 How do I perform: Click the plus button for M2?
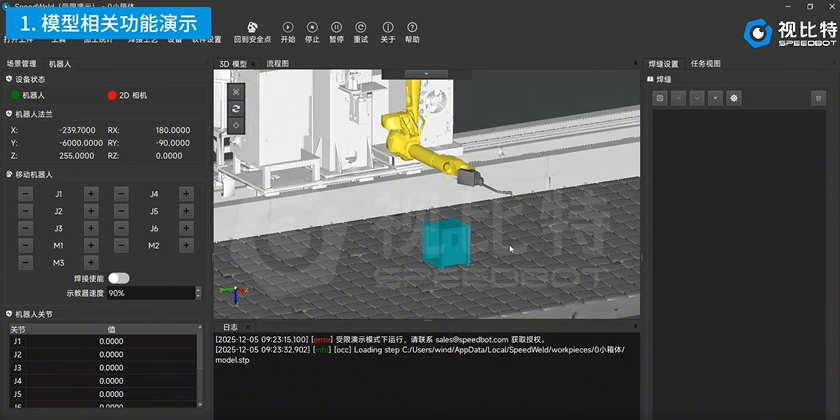pos(186,245)
